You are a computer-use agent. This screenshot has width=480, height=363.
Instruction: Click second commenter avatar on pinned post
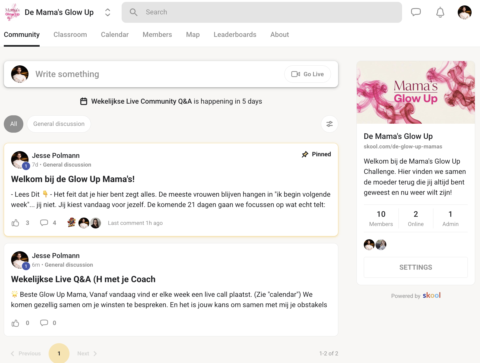[84, 223]
